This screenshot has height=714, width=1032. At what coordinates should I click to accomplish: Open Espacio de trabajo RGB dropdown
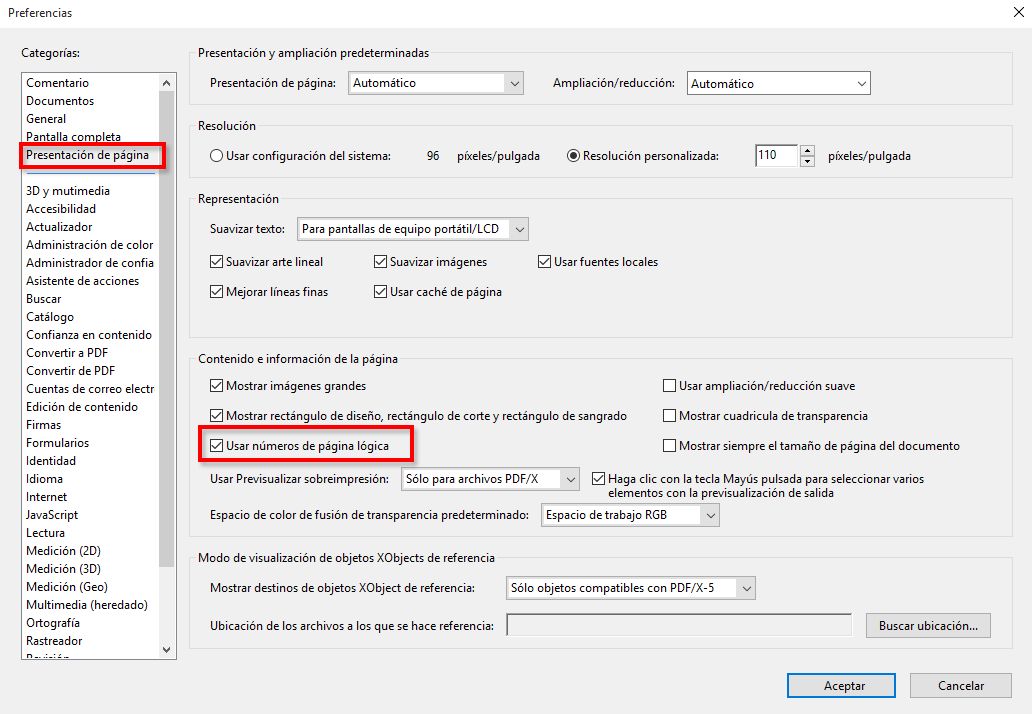click(x=631, y=515)
